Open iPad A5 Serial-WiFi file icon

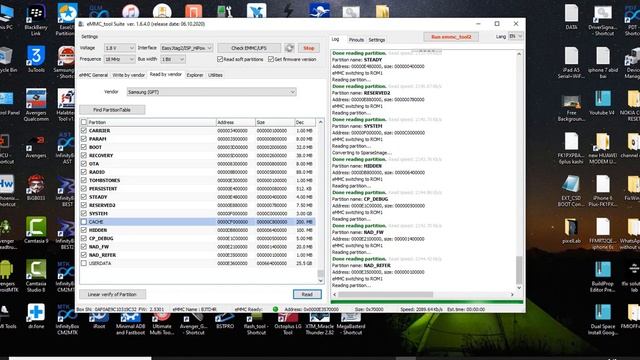[571, 63]
